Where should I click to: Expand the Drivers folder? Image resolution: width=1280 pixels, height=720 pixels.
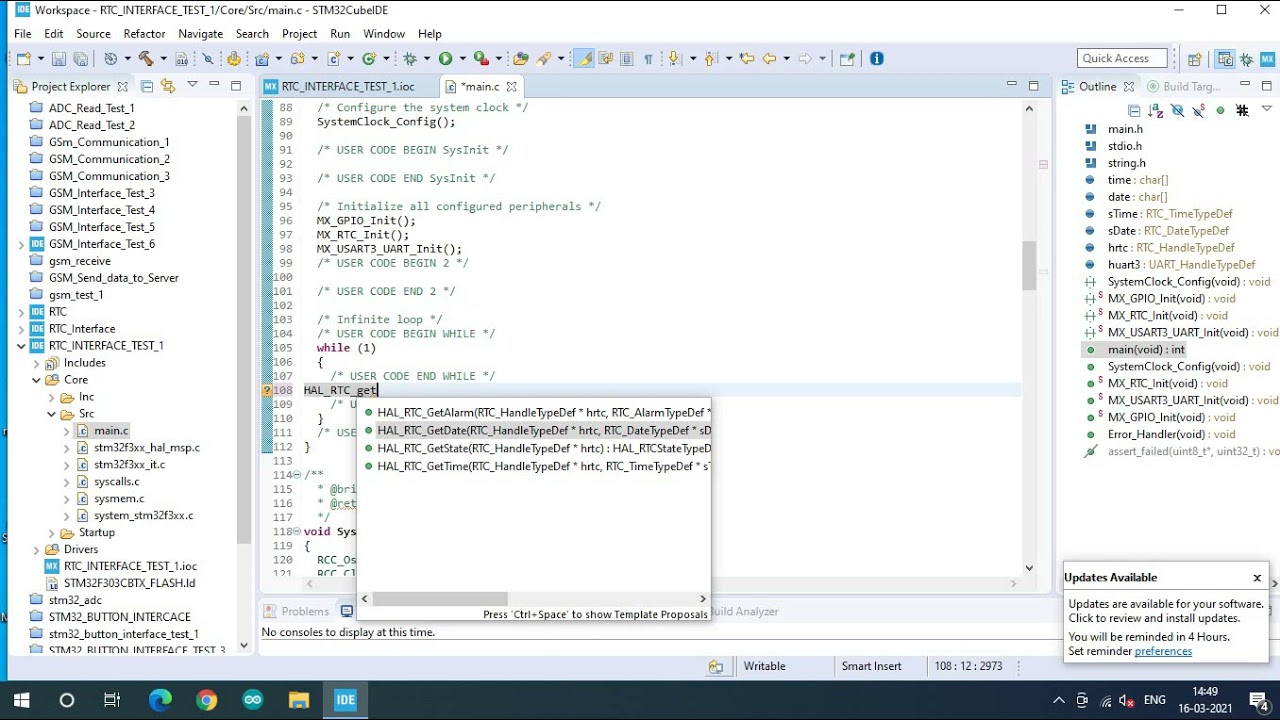click(x=37, y=550)
